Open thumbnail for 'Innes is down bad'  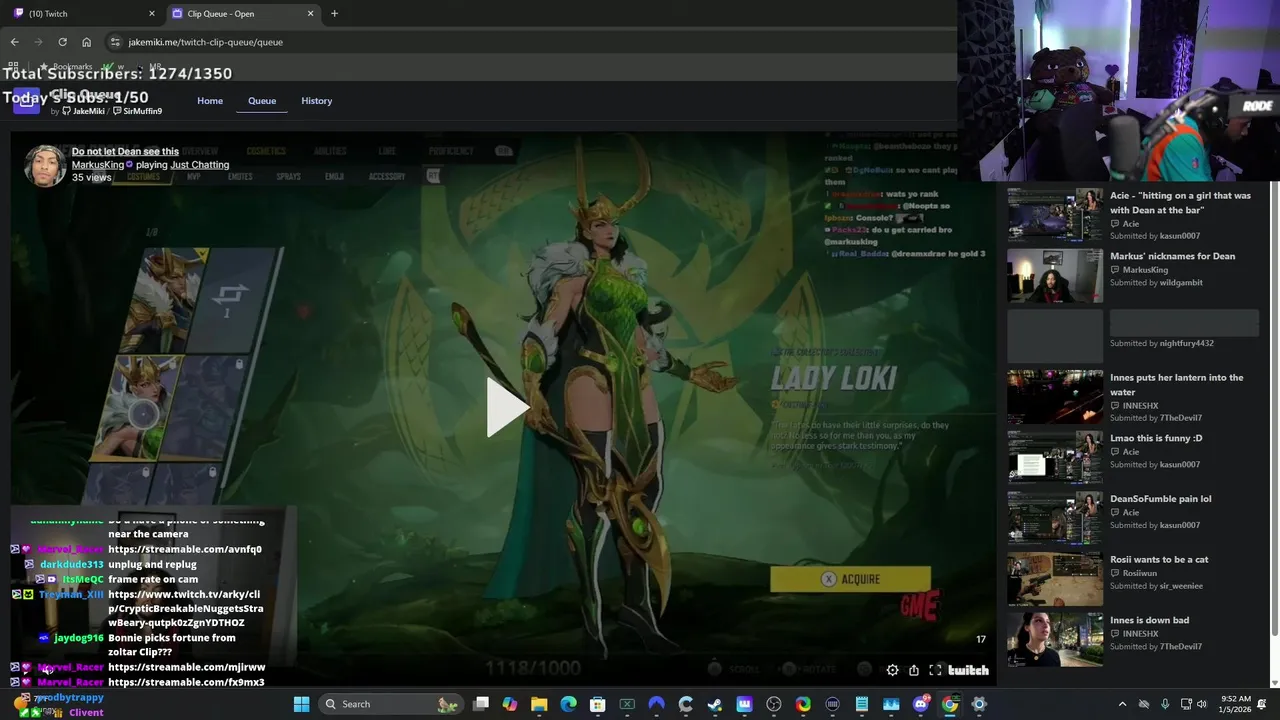1055,640
